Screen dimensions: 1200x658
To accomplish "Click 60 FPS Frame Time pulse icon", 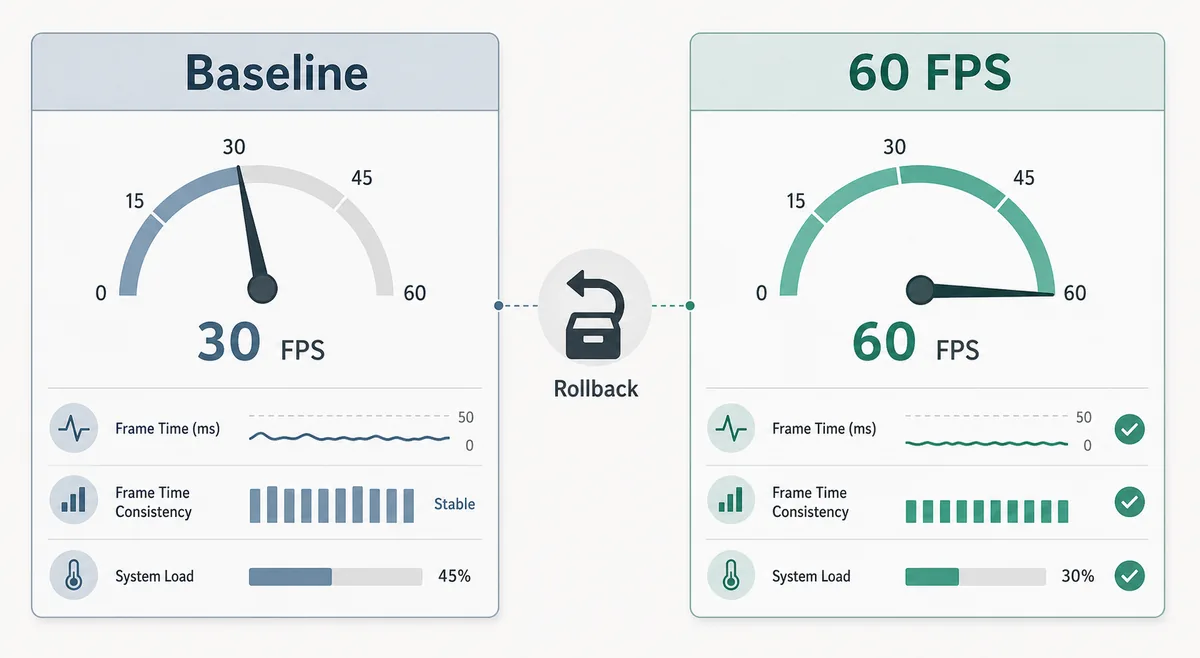I will point(731,429).
